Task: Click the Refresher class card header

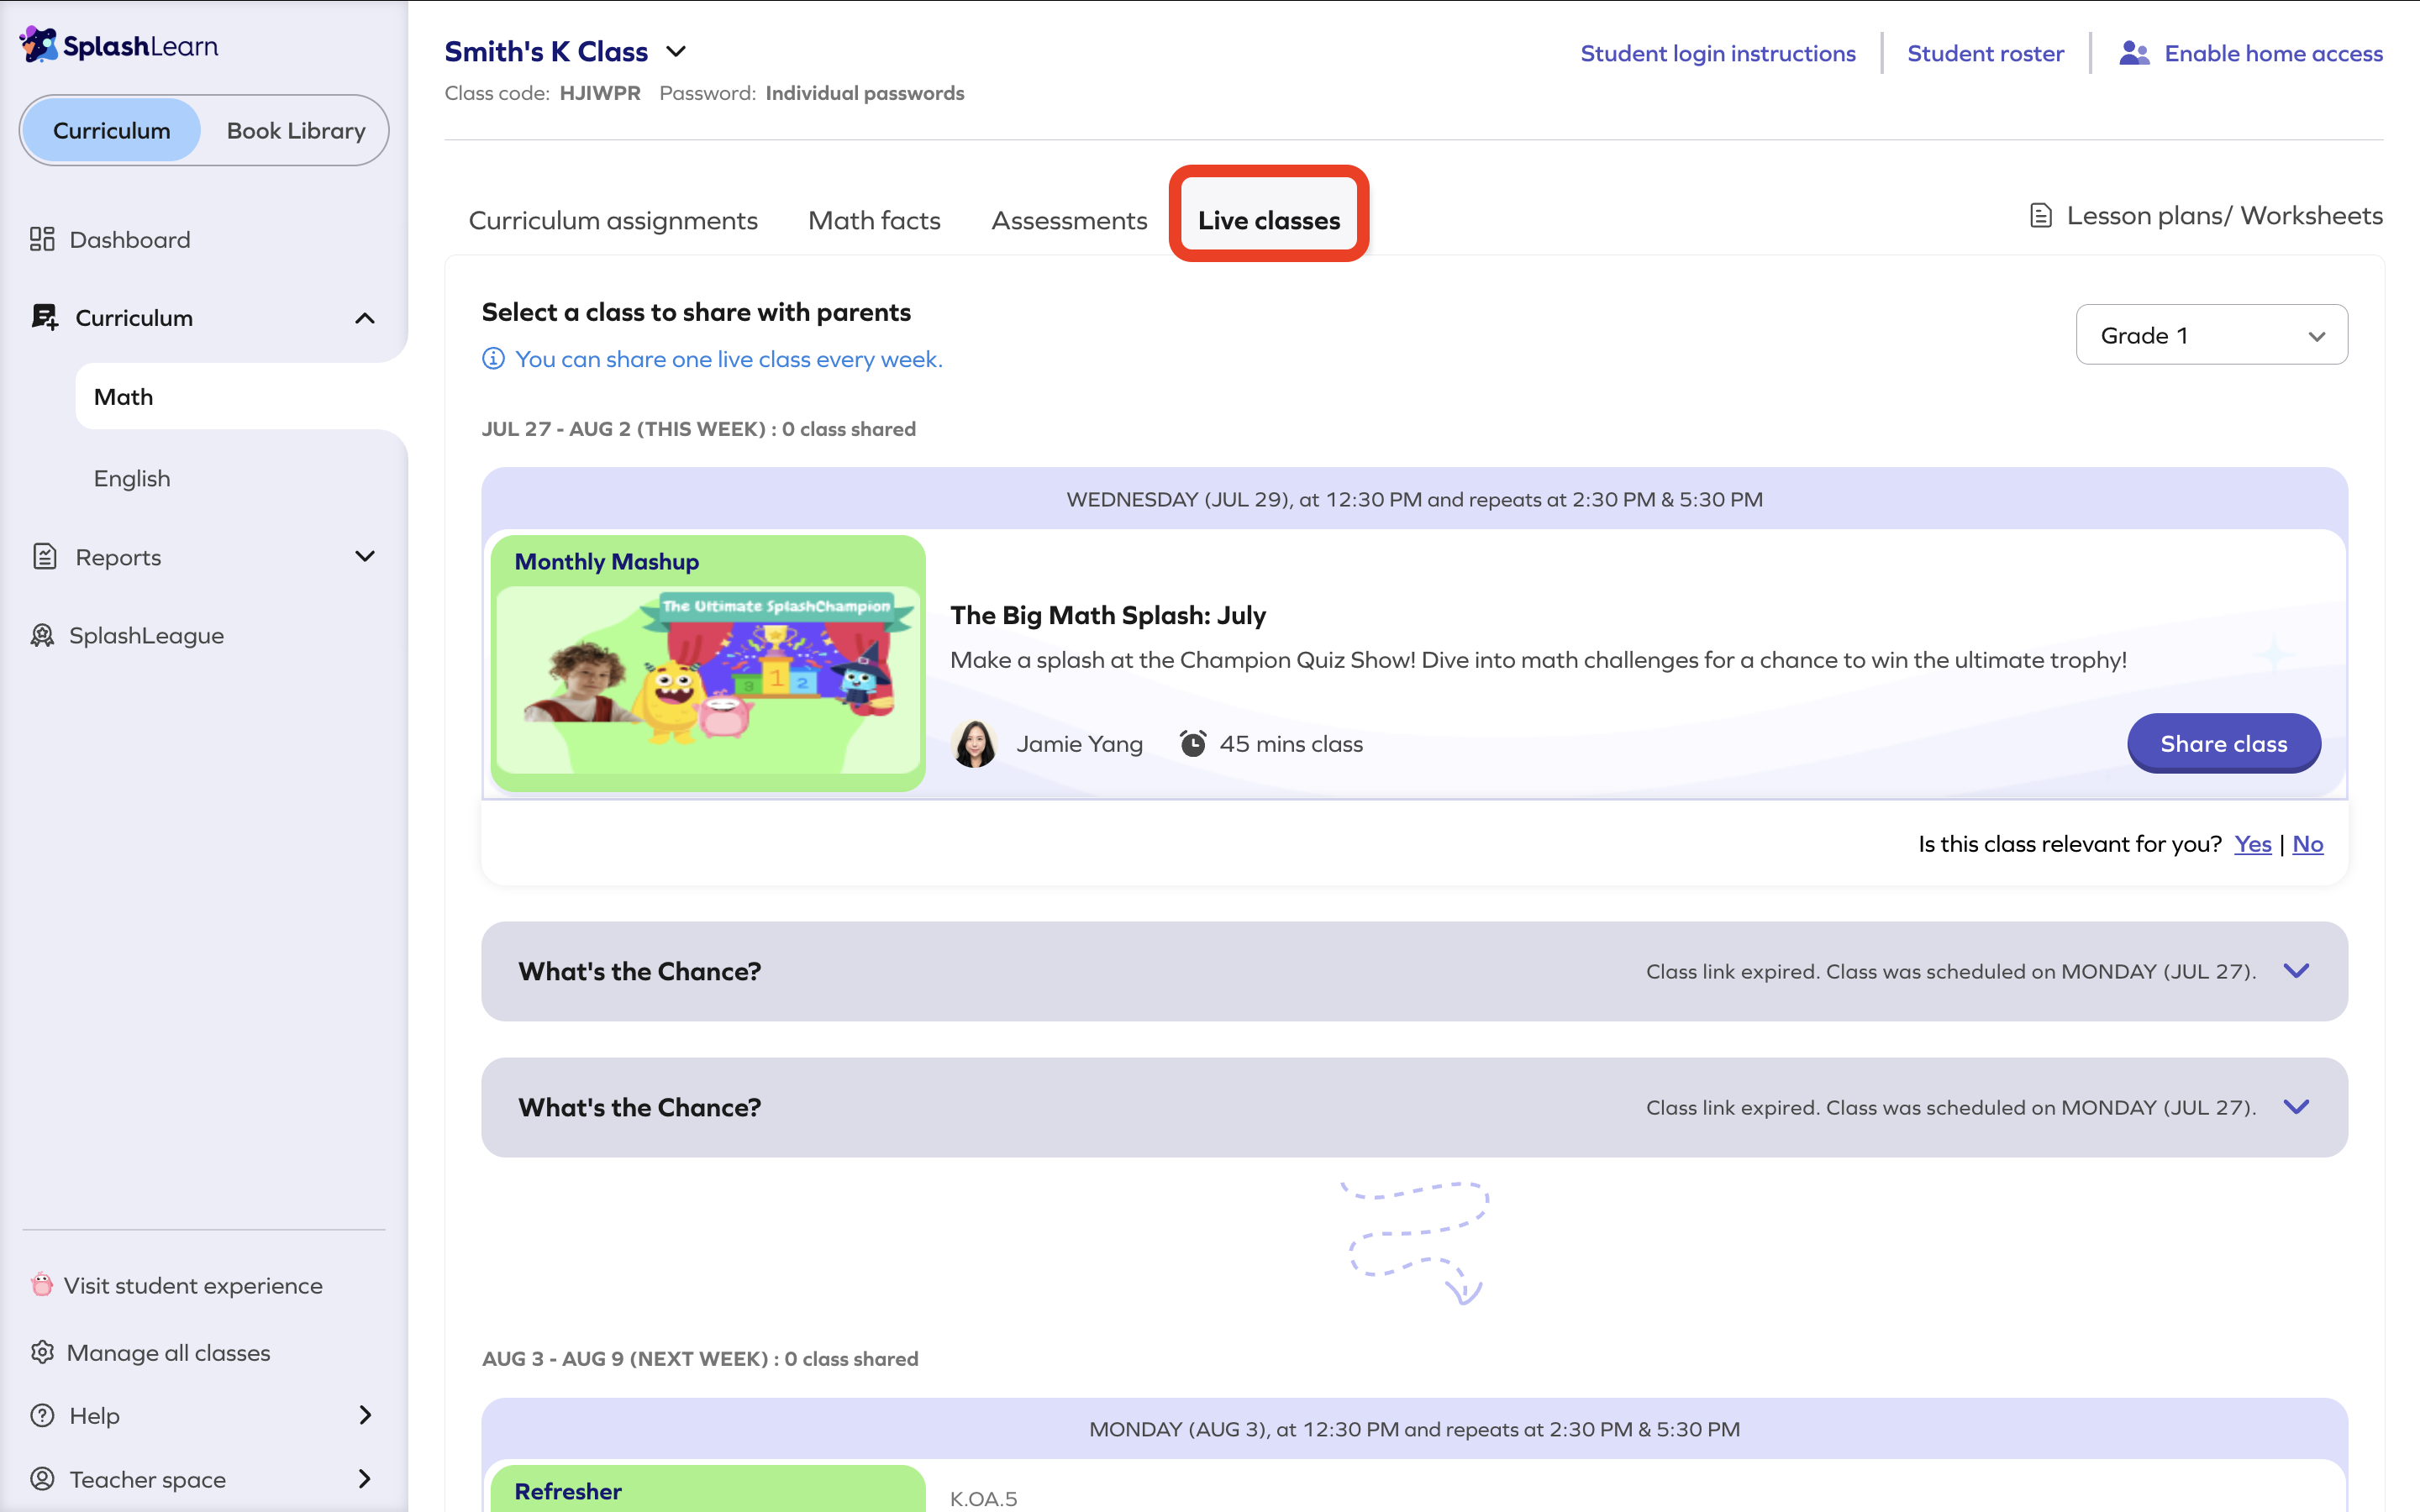Action: (708, 1488)
